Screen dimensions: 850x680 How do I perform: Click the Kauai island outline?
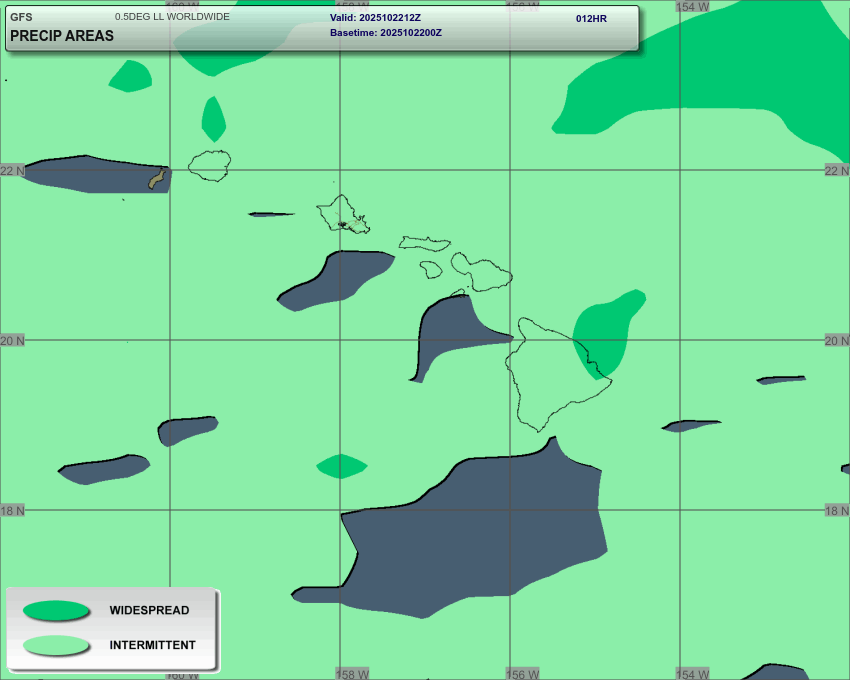click(x=210, y=165)
